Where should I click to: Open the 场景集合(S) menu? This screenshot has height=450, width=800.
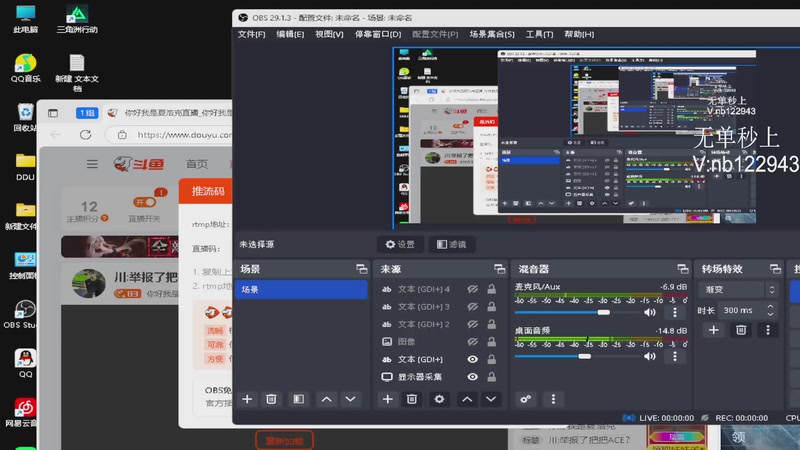(492, 34)
